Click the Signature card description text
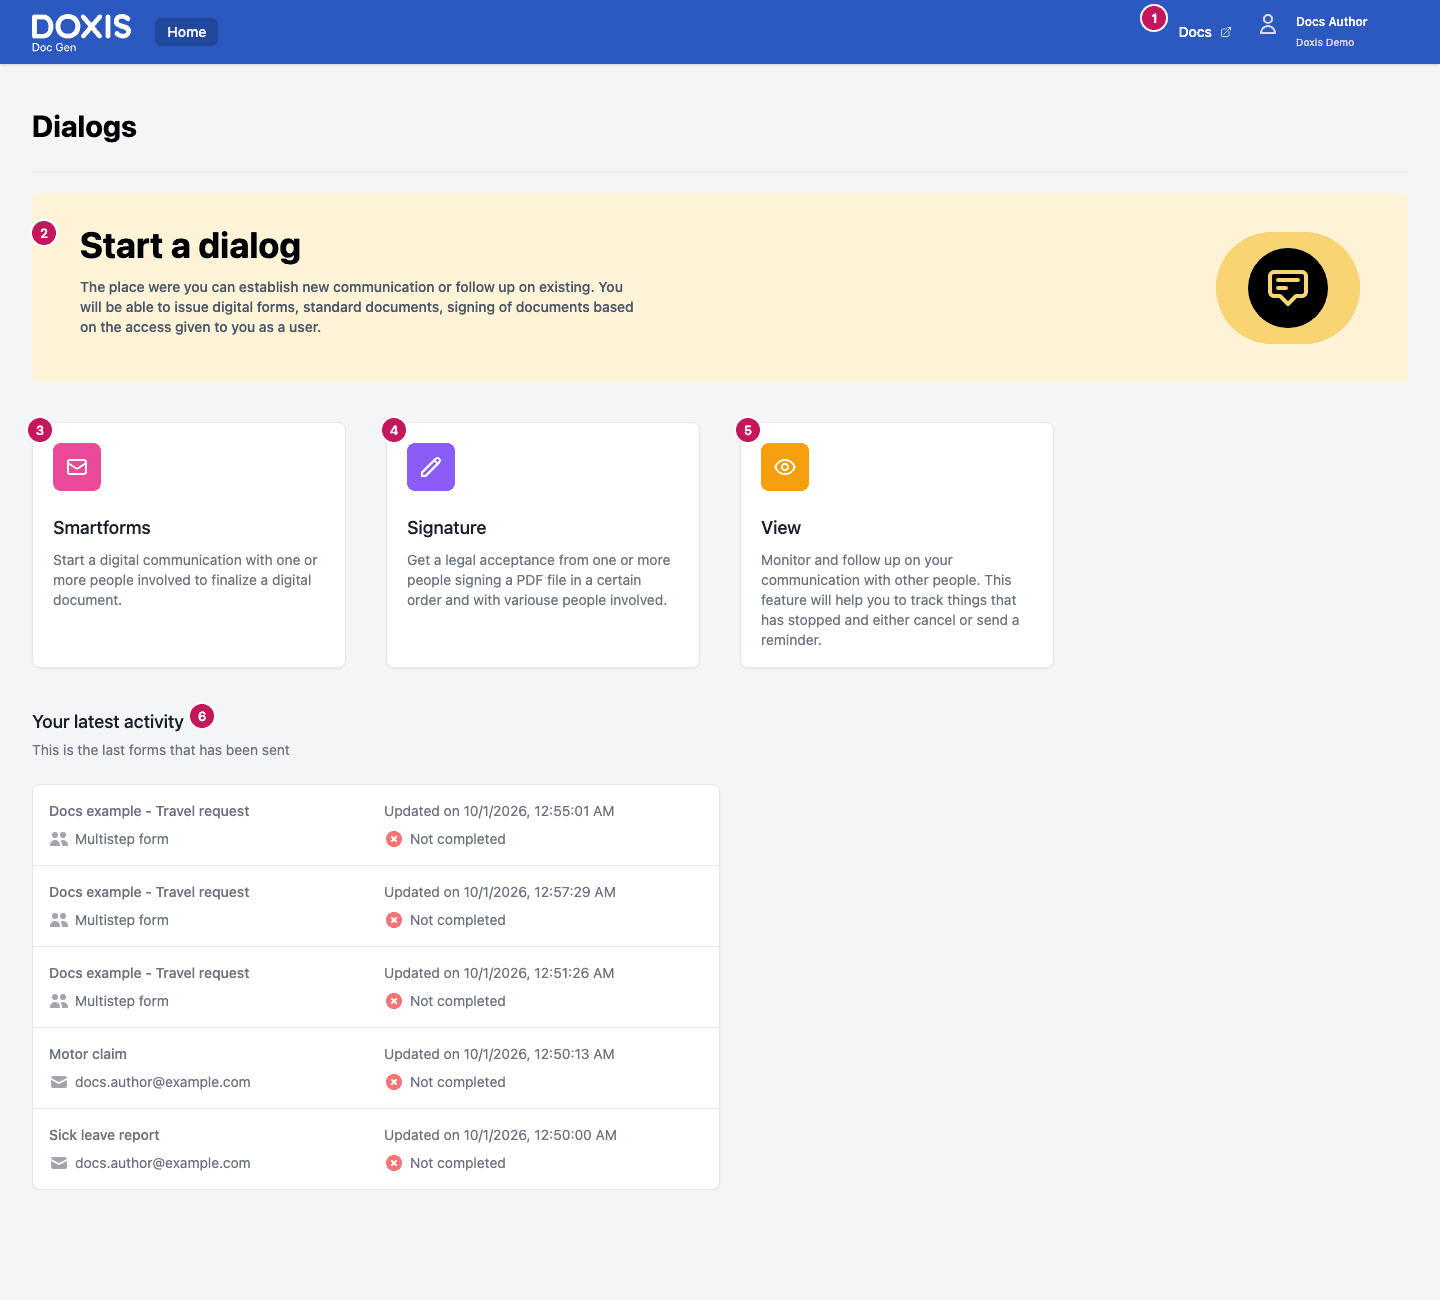The width and height of the screenshot is (1440, 1300). [x=539, y=580]
